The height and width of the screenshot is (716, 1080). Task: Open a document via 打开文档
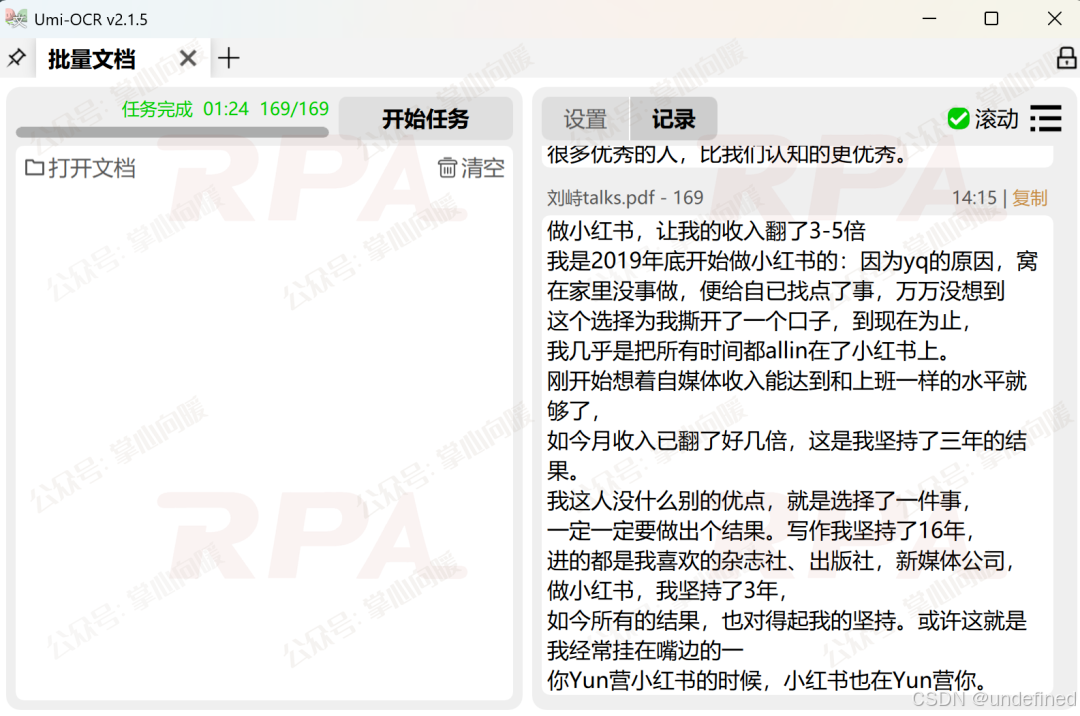[x=80, y=168]
